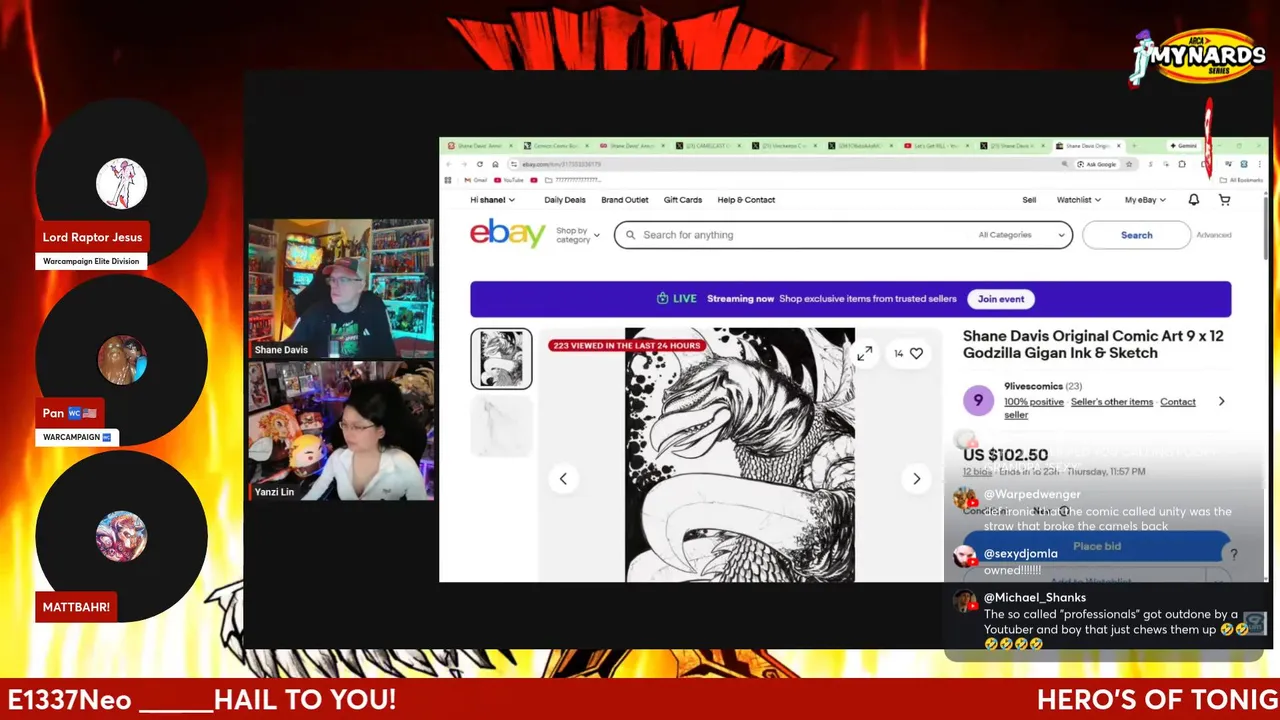1280x720 pixels.
Task: Click the Yanzi Lin webcam feed
Action: click(341, 431)
